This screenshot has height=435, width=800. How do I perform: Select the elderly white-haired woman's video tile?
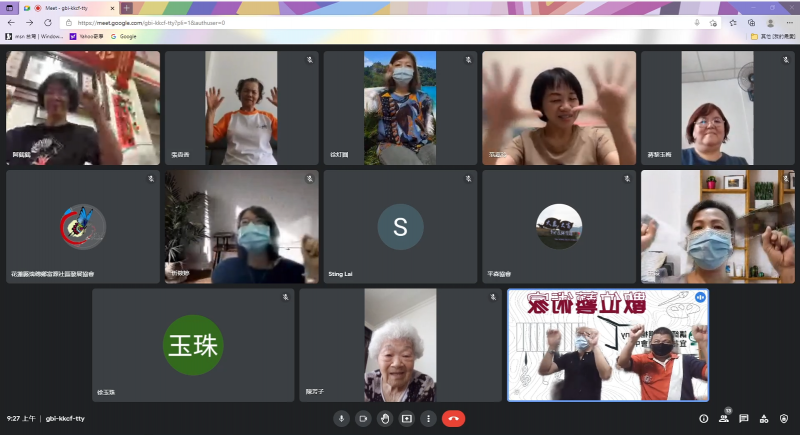(401, 345)
